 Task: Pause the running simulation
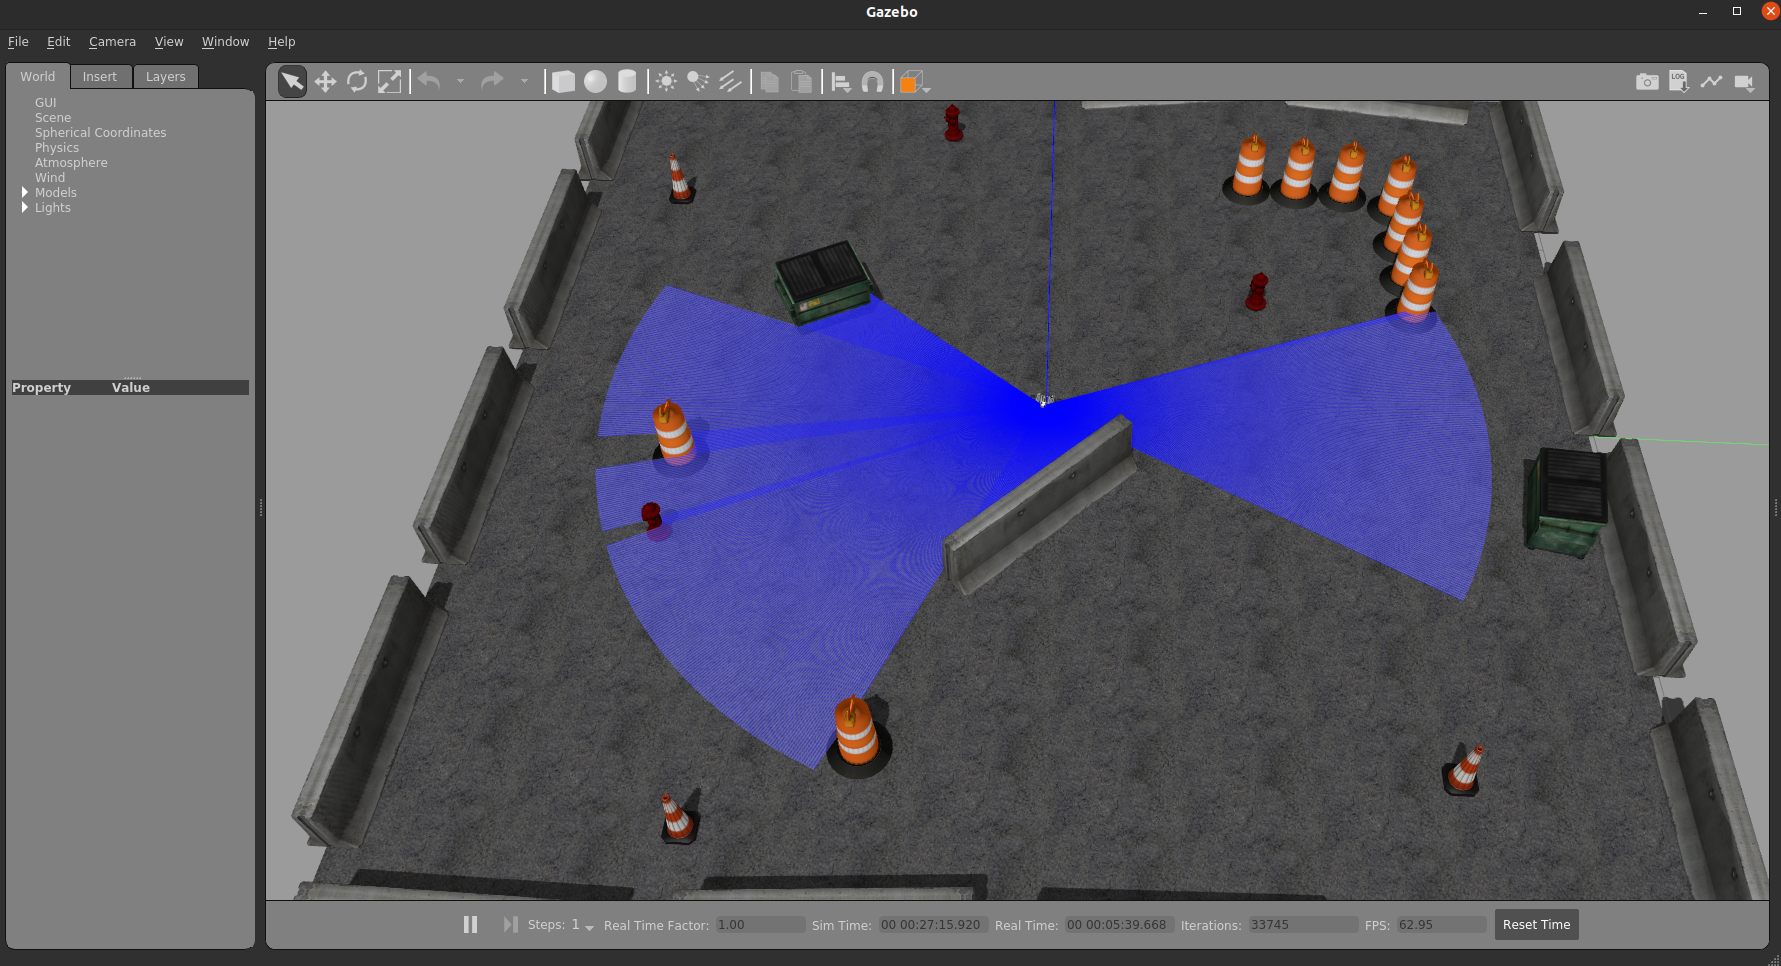[470, 924]
